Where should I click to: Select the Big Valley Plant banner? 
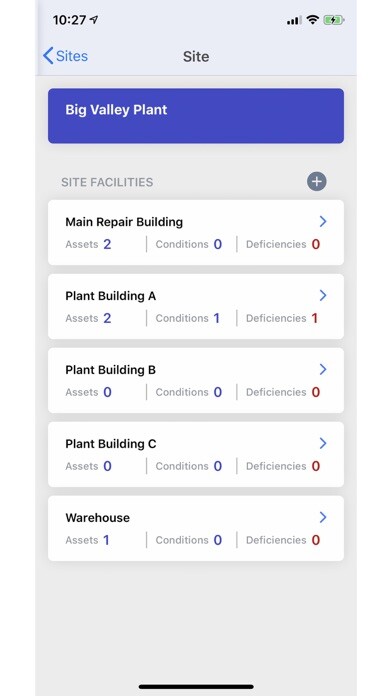(x=196, y=116)
